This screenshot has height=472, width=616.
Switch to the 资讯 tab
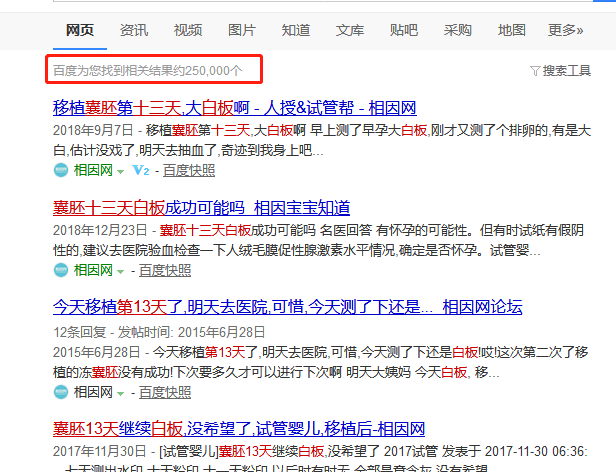[134, 30]
